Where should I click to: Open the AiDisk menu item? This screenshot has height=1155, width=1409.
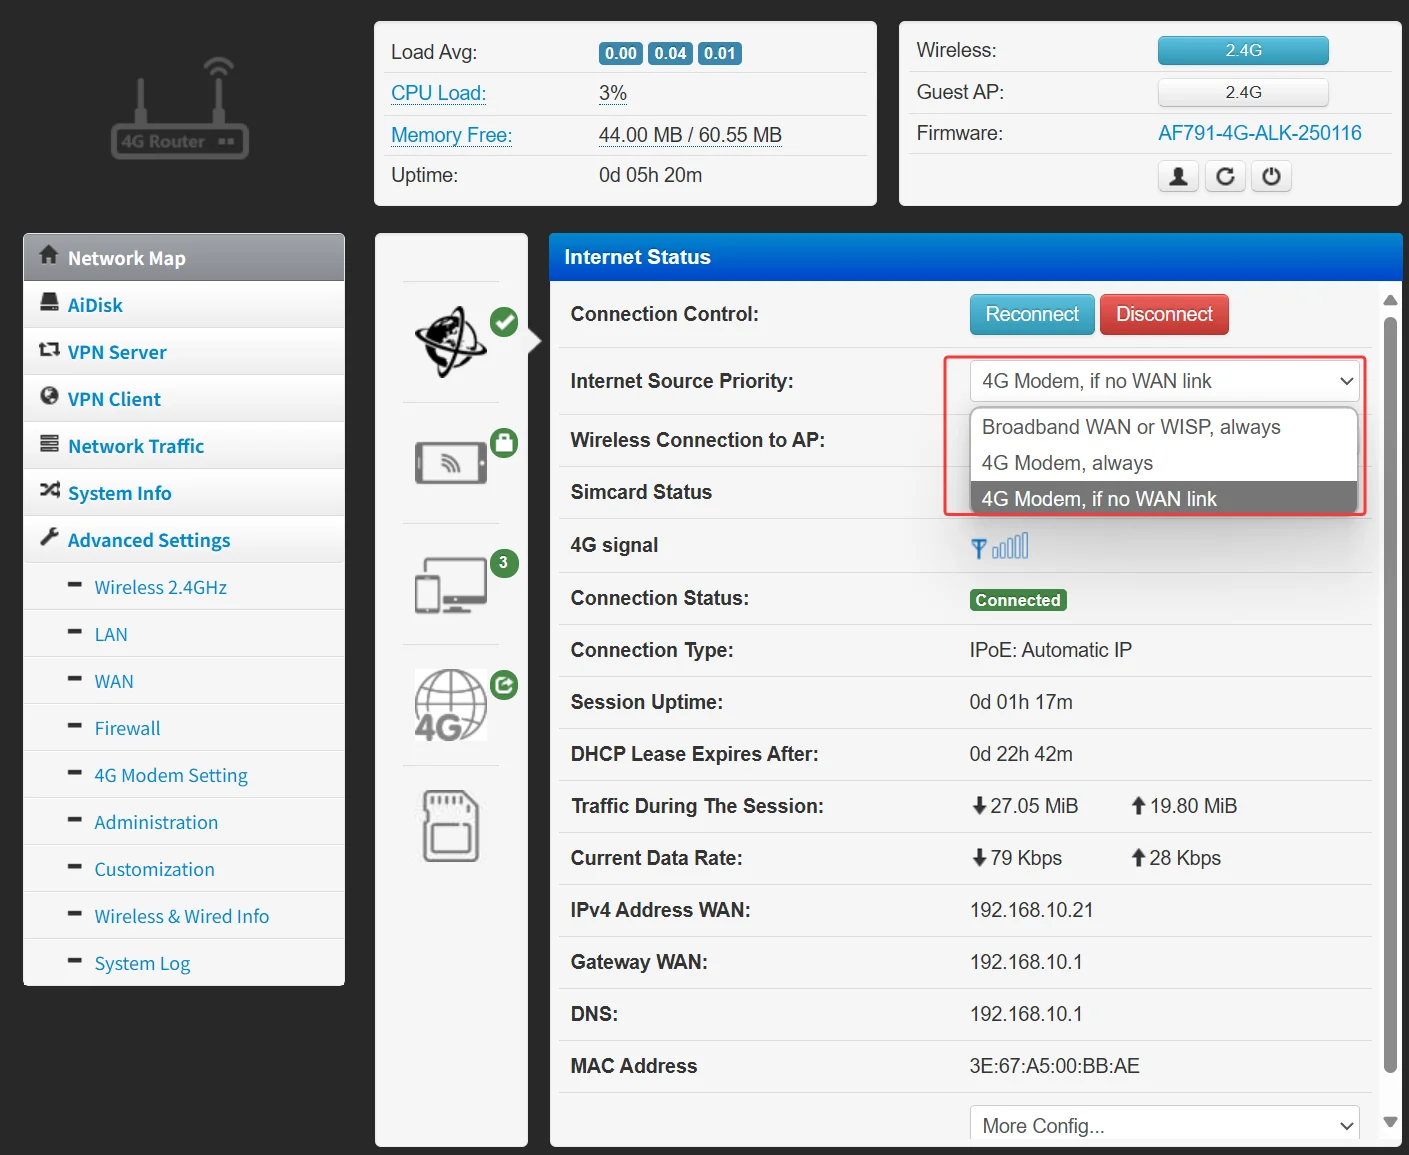184,305
